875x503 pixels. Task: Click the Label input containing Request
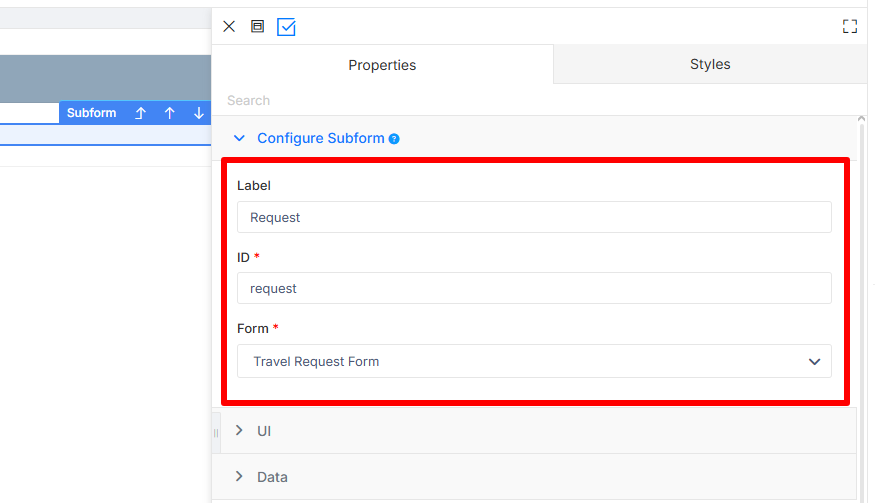534,217
